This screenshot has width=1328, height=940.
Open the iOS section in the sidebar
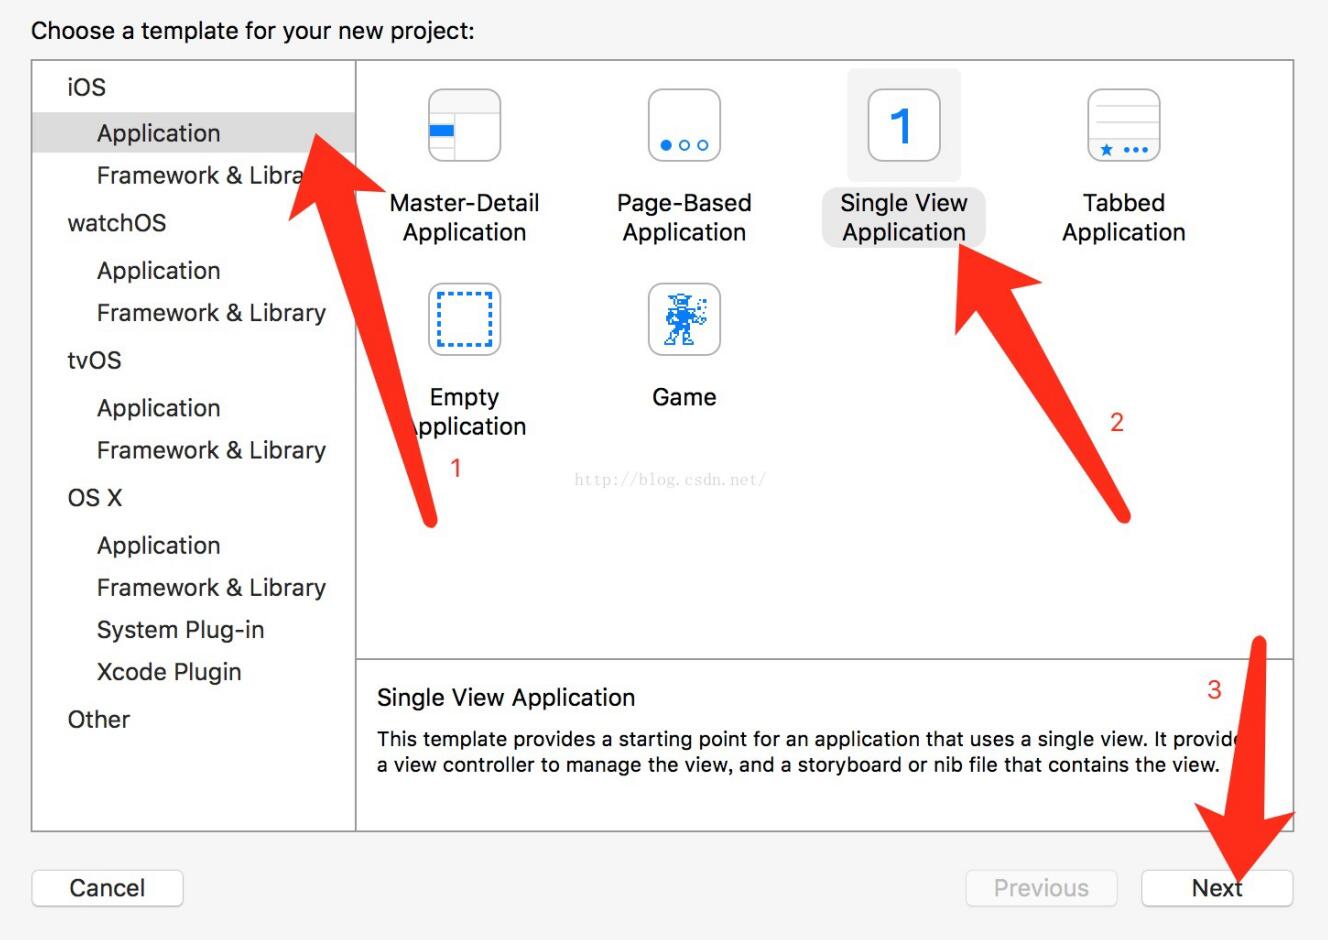coord(83,87)
